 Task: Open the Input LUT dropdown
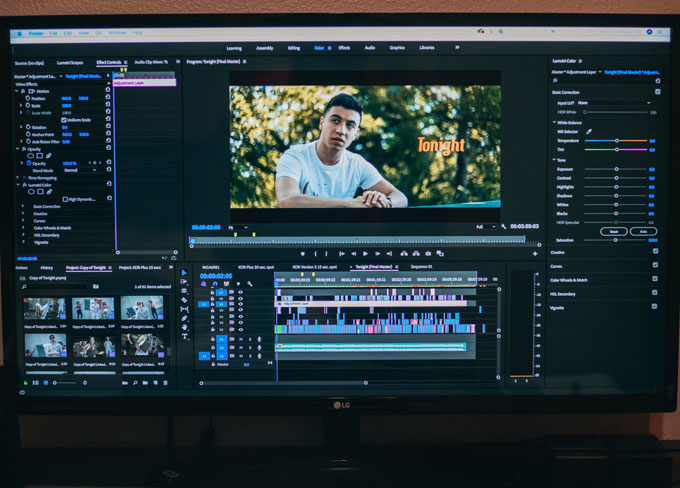[615, 103]
